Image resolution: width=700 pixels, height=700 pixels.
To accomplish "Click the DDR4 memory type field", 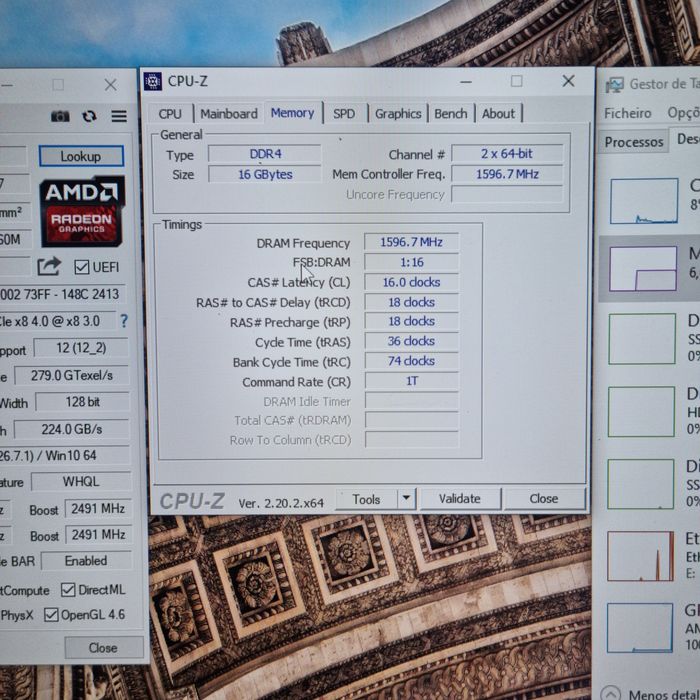I will click(x=265, y=154).
